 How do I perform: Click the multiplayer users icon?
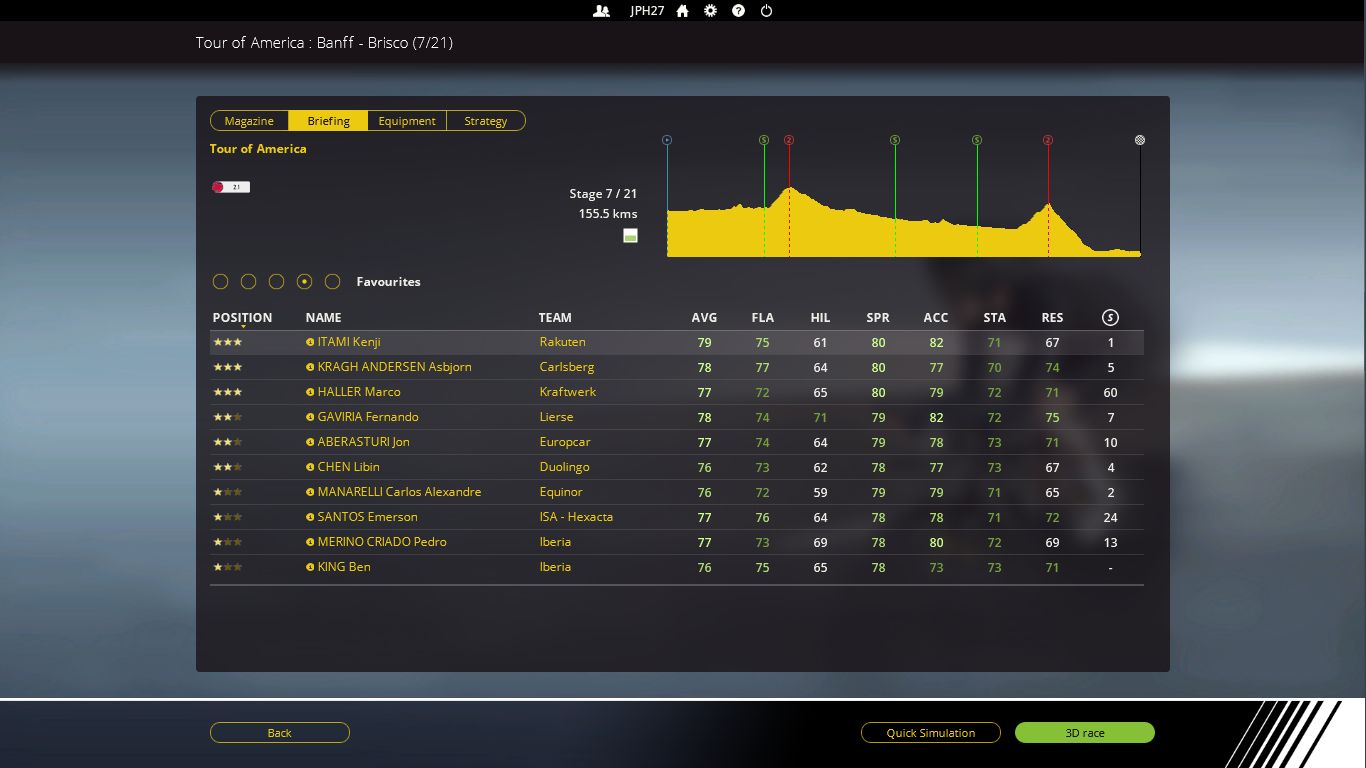click(601, 11)
